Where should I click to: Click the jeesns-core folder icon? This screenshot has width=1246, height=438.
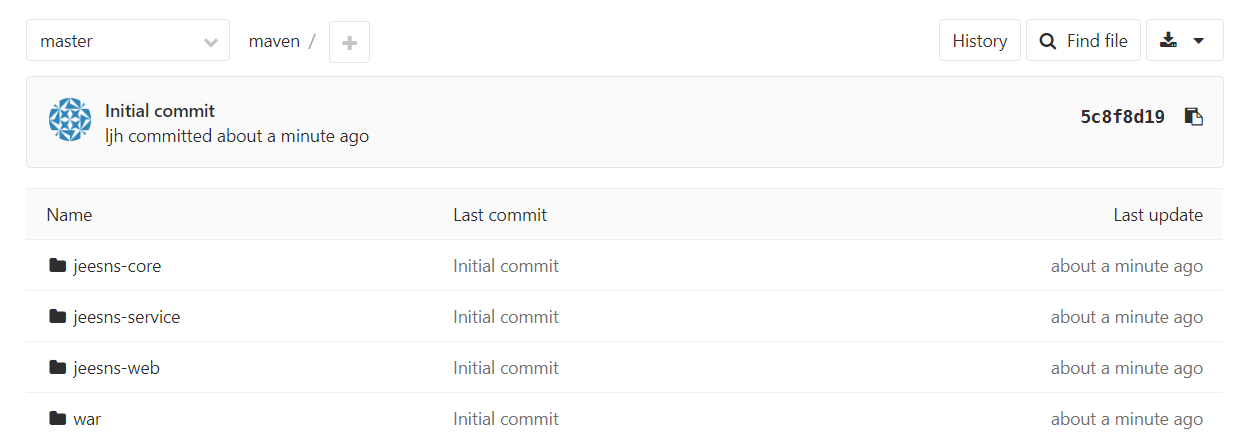coord(57,266)
